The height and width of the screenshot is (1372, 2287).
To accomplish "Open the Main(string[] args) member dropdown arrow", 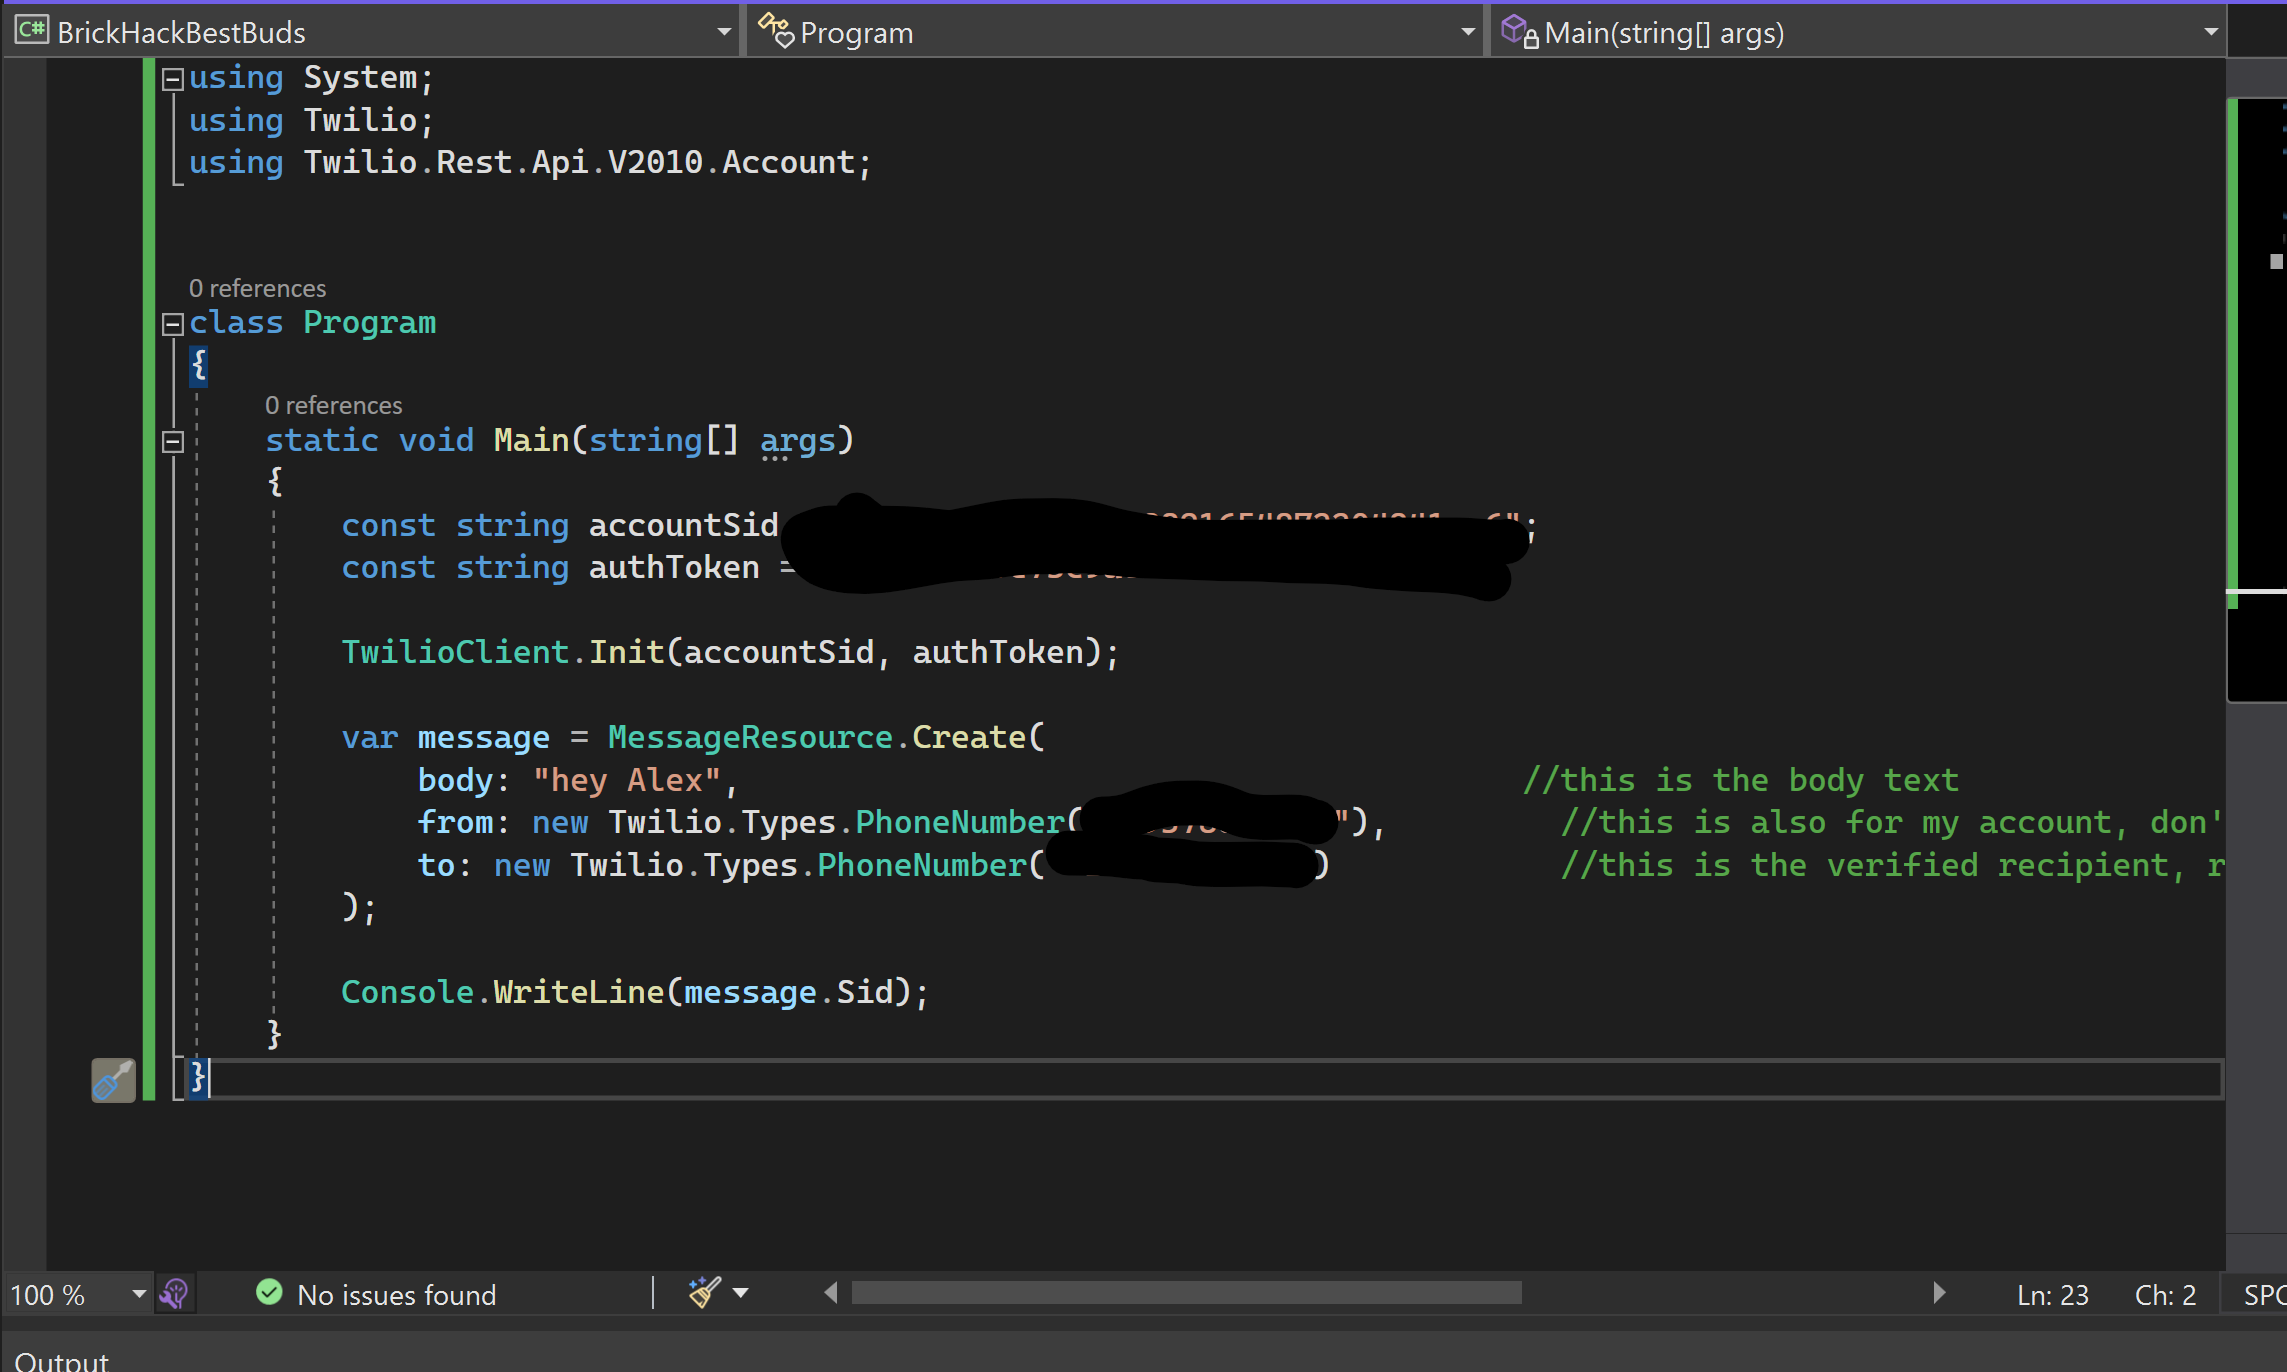I will (2210, 32).
